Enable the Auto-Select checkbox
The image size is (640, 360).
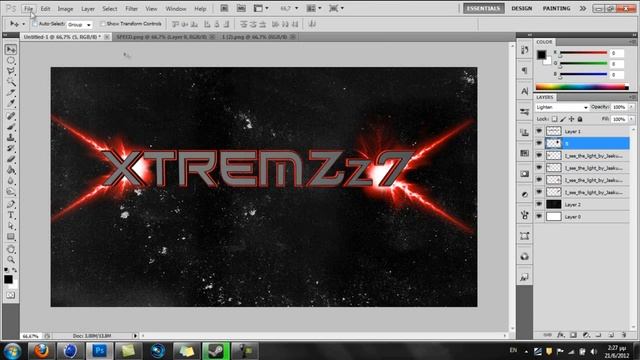pyautogui.click(x=35, y=24)
